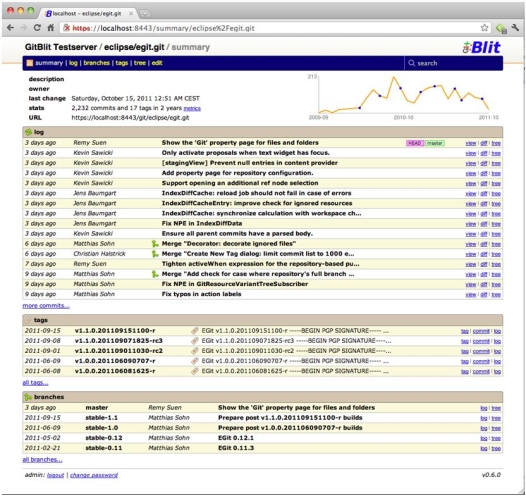This screenshot has width=526, height=496.
Task: Focus the repository search field
Action: [x=454, y=63]
